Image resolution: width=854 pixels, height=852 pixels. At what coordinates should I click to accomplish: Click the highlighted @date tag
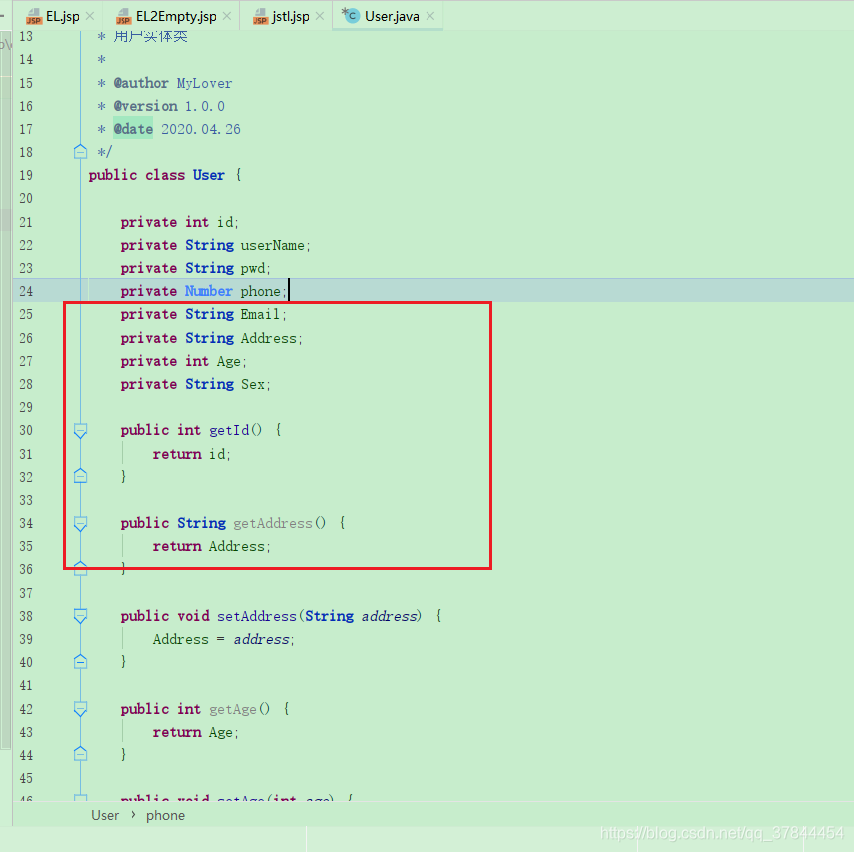[133, 129]
